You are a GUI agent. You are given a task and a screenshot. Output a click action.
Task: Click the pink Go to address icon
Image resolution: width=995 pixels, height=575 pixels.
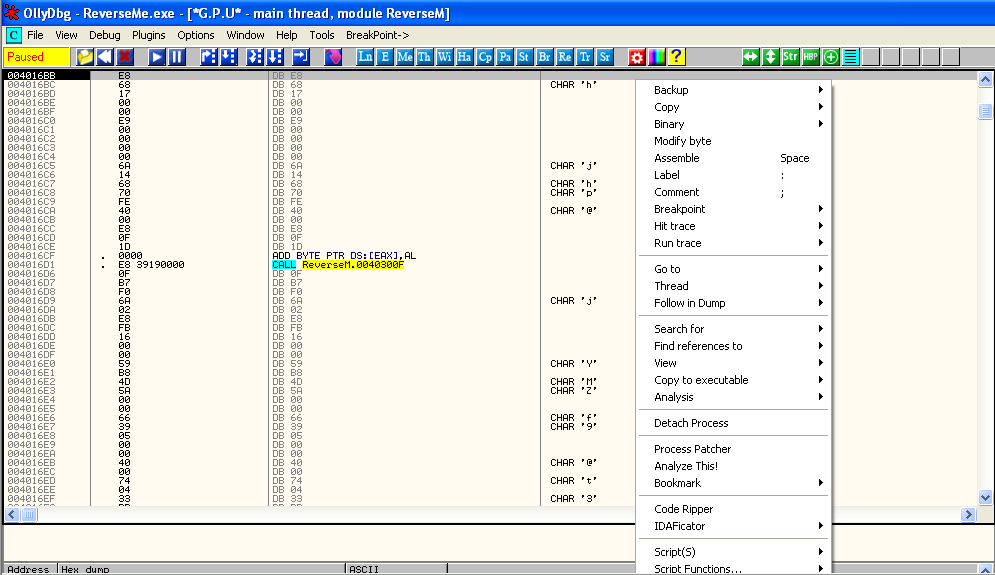pyautogui.click(x=333, y=57)
